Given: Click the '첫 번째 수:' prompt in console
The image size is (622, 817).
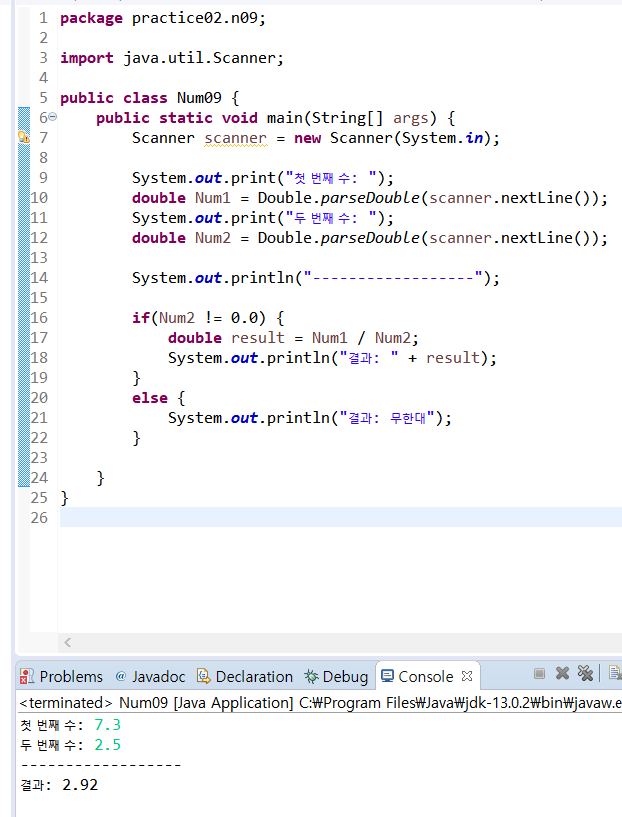Looking at the screenshot, I should tap(52, 725).
